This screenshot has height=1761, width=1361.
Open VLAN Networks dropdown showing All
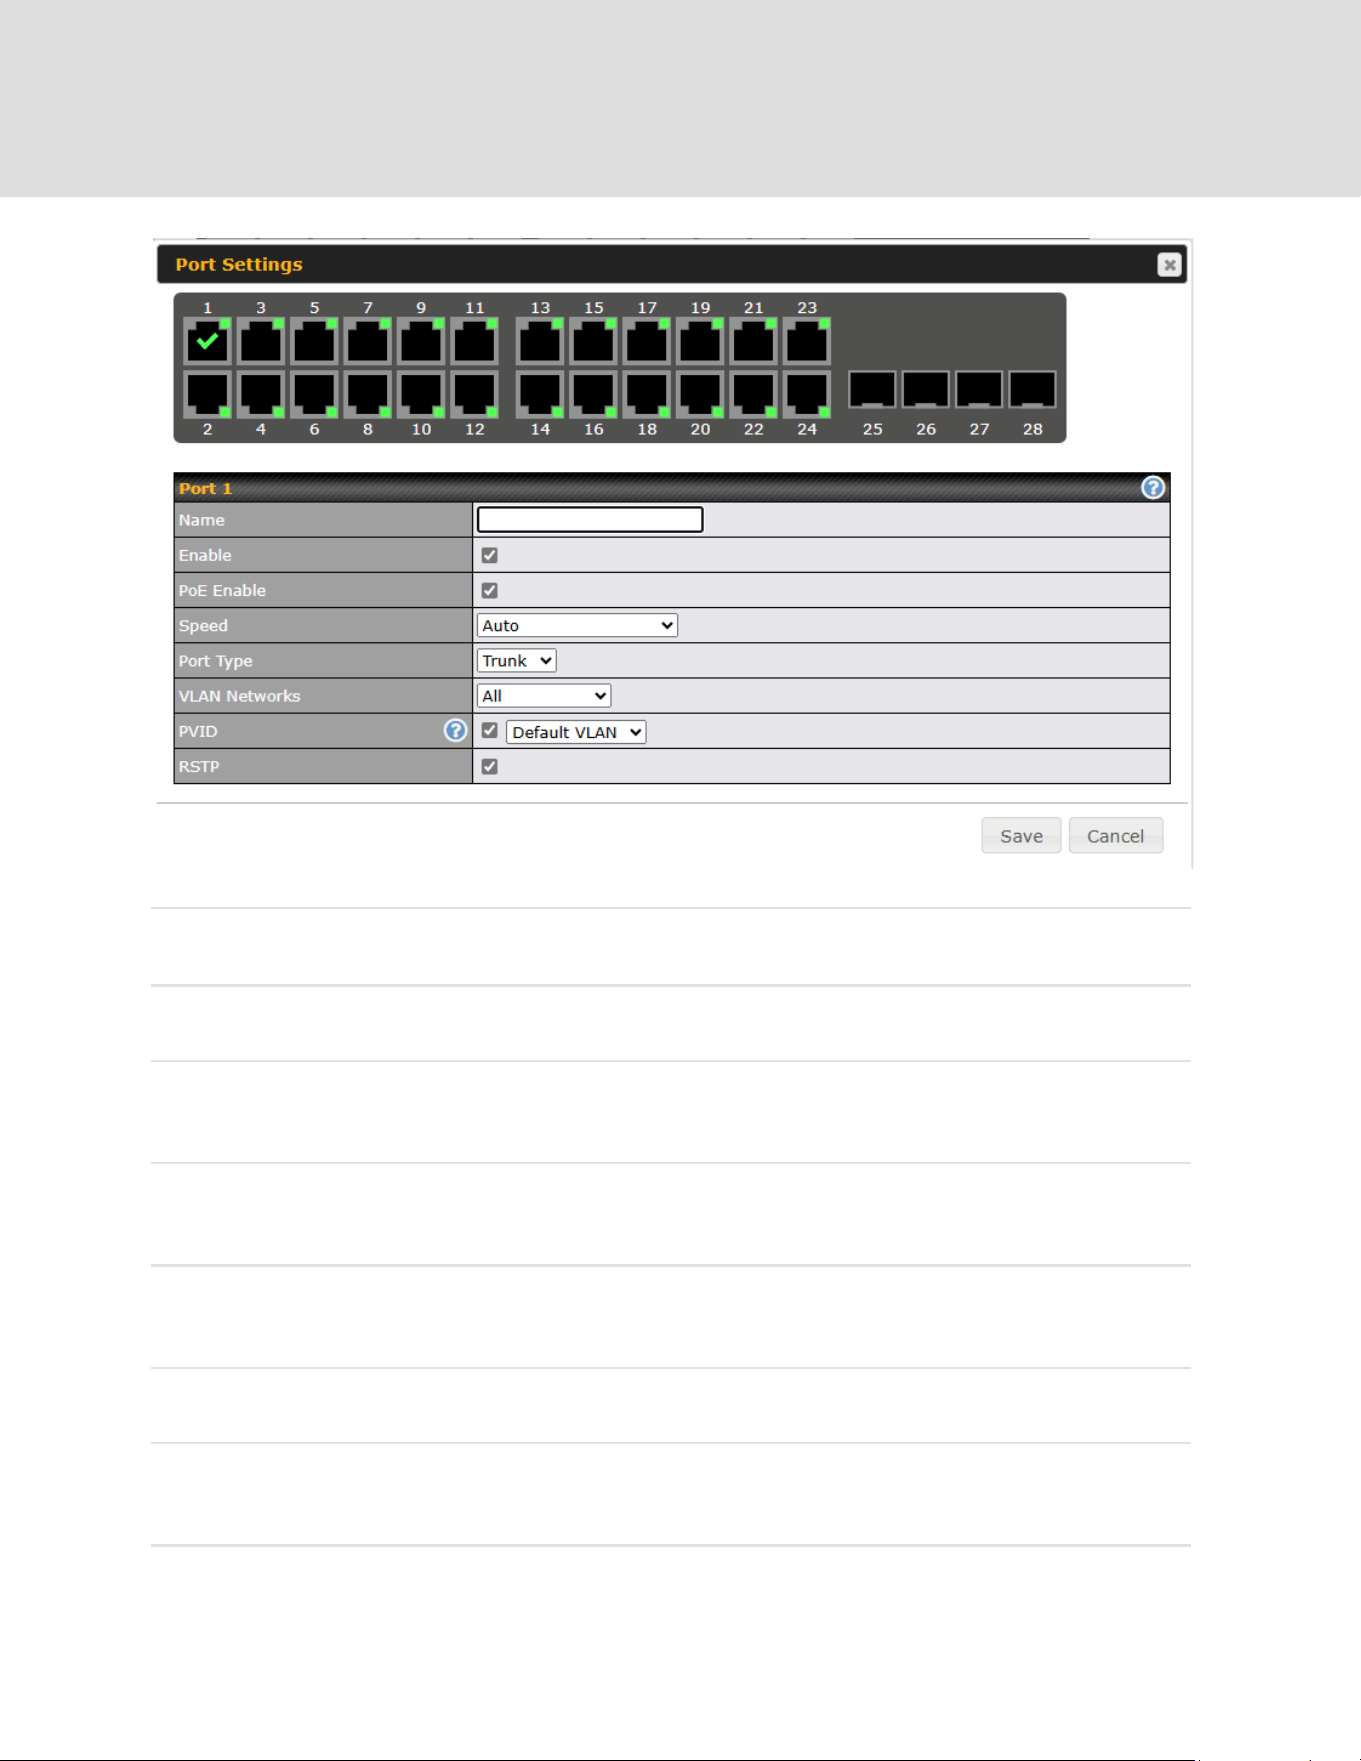(543, 695)
